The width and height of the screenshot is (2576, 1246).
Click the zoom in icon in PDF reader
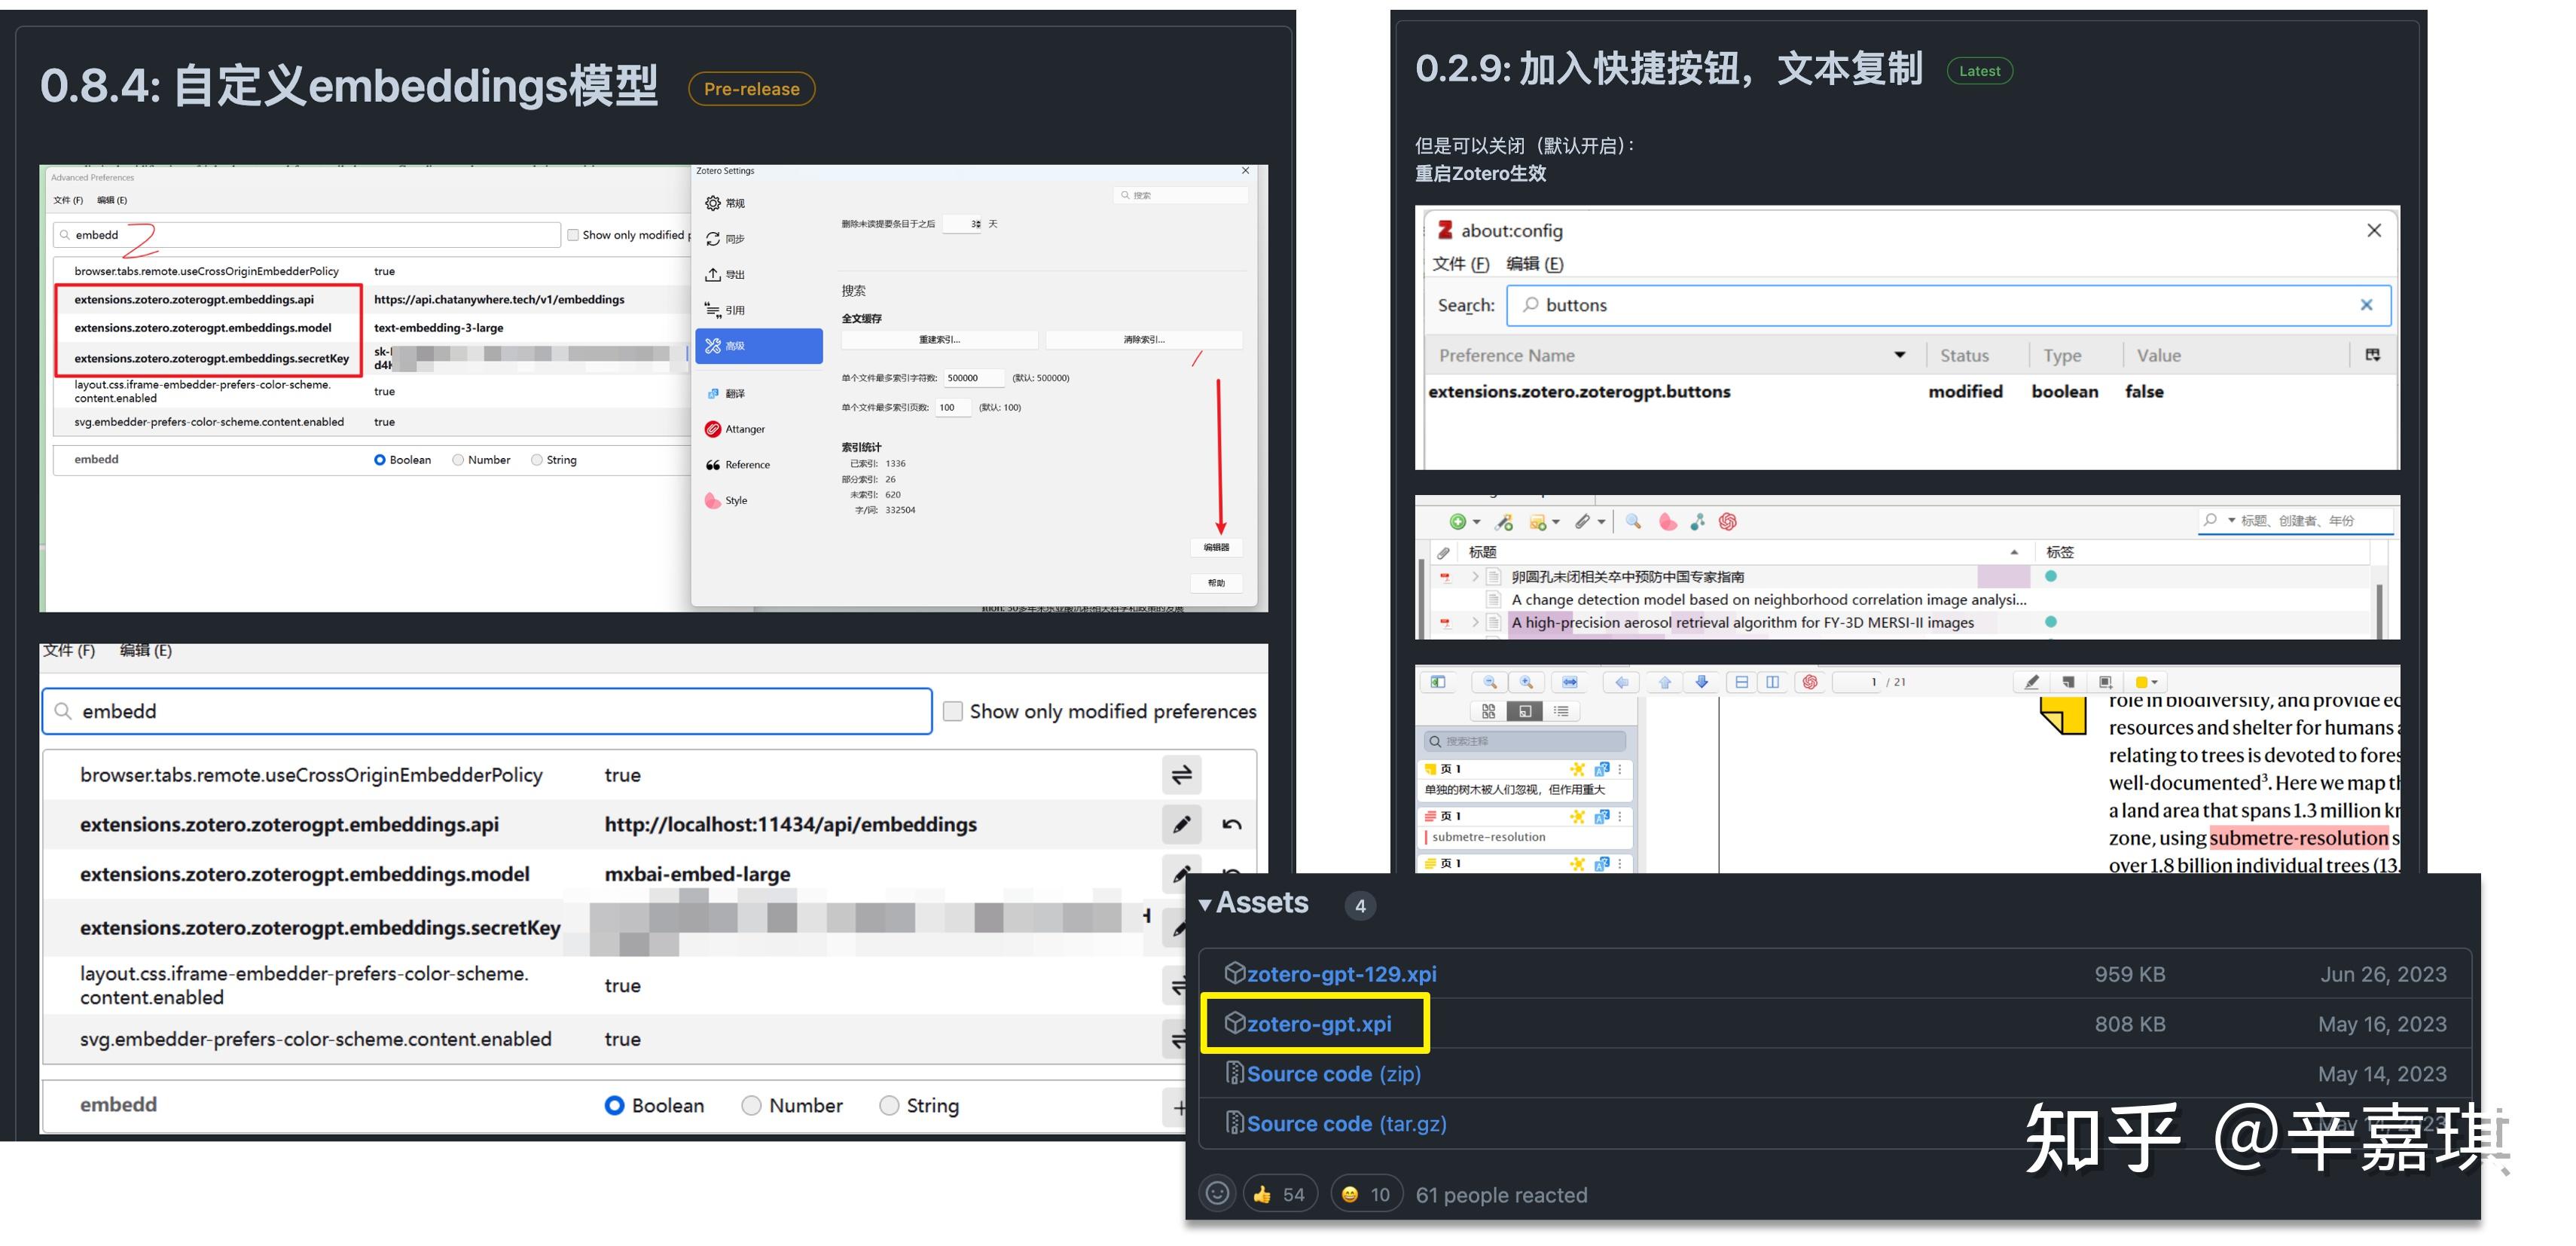click(1526, 683)
